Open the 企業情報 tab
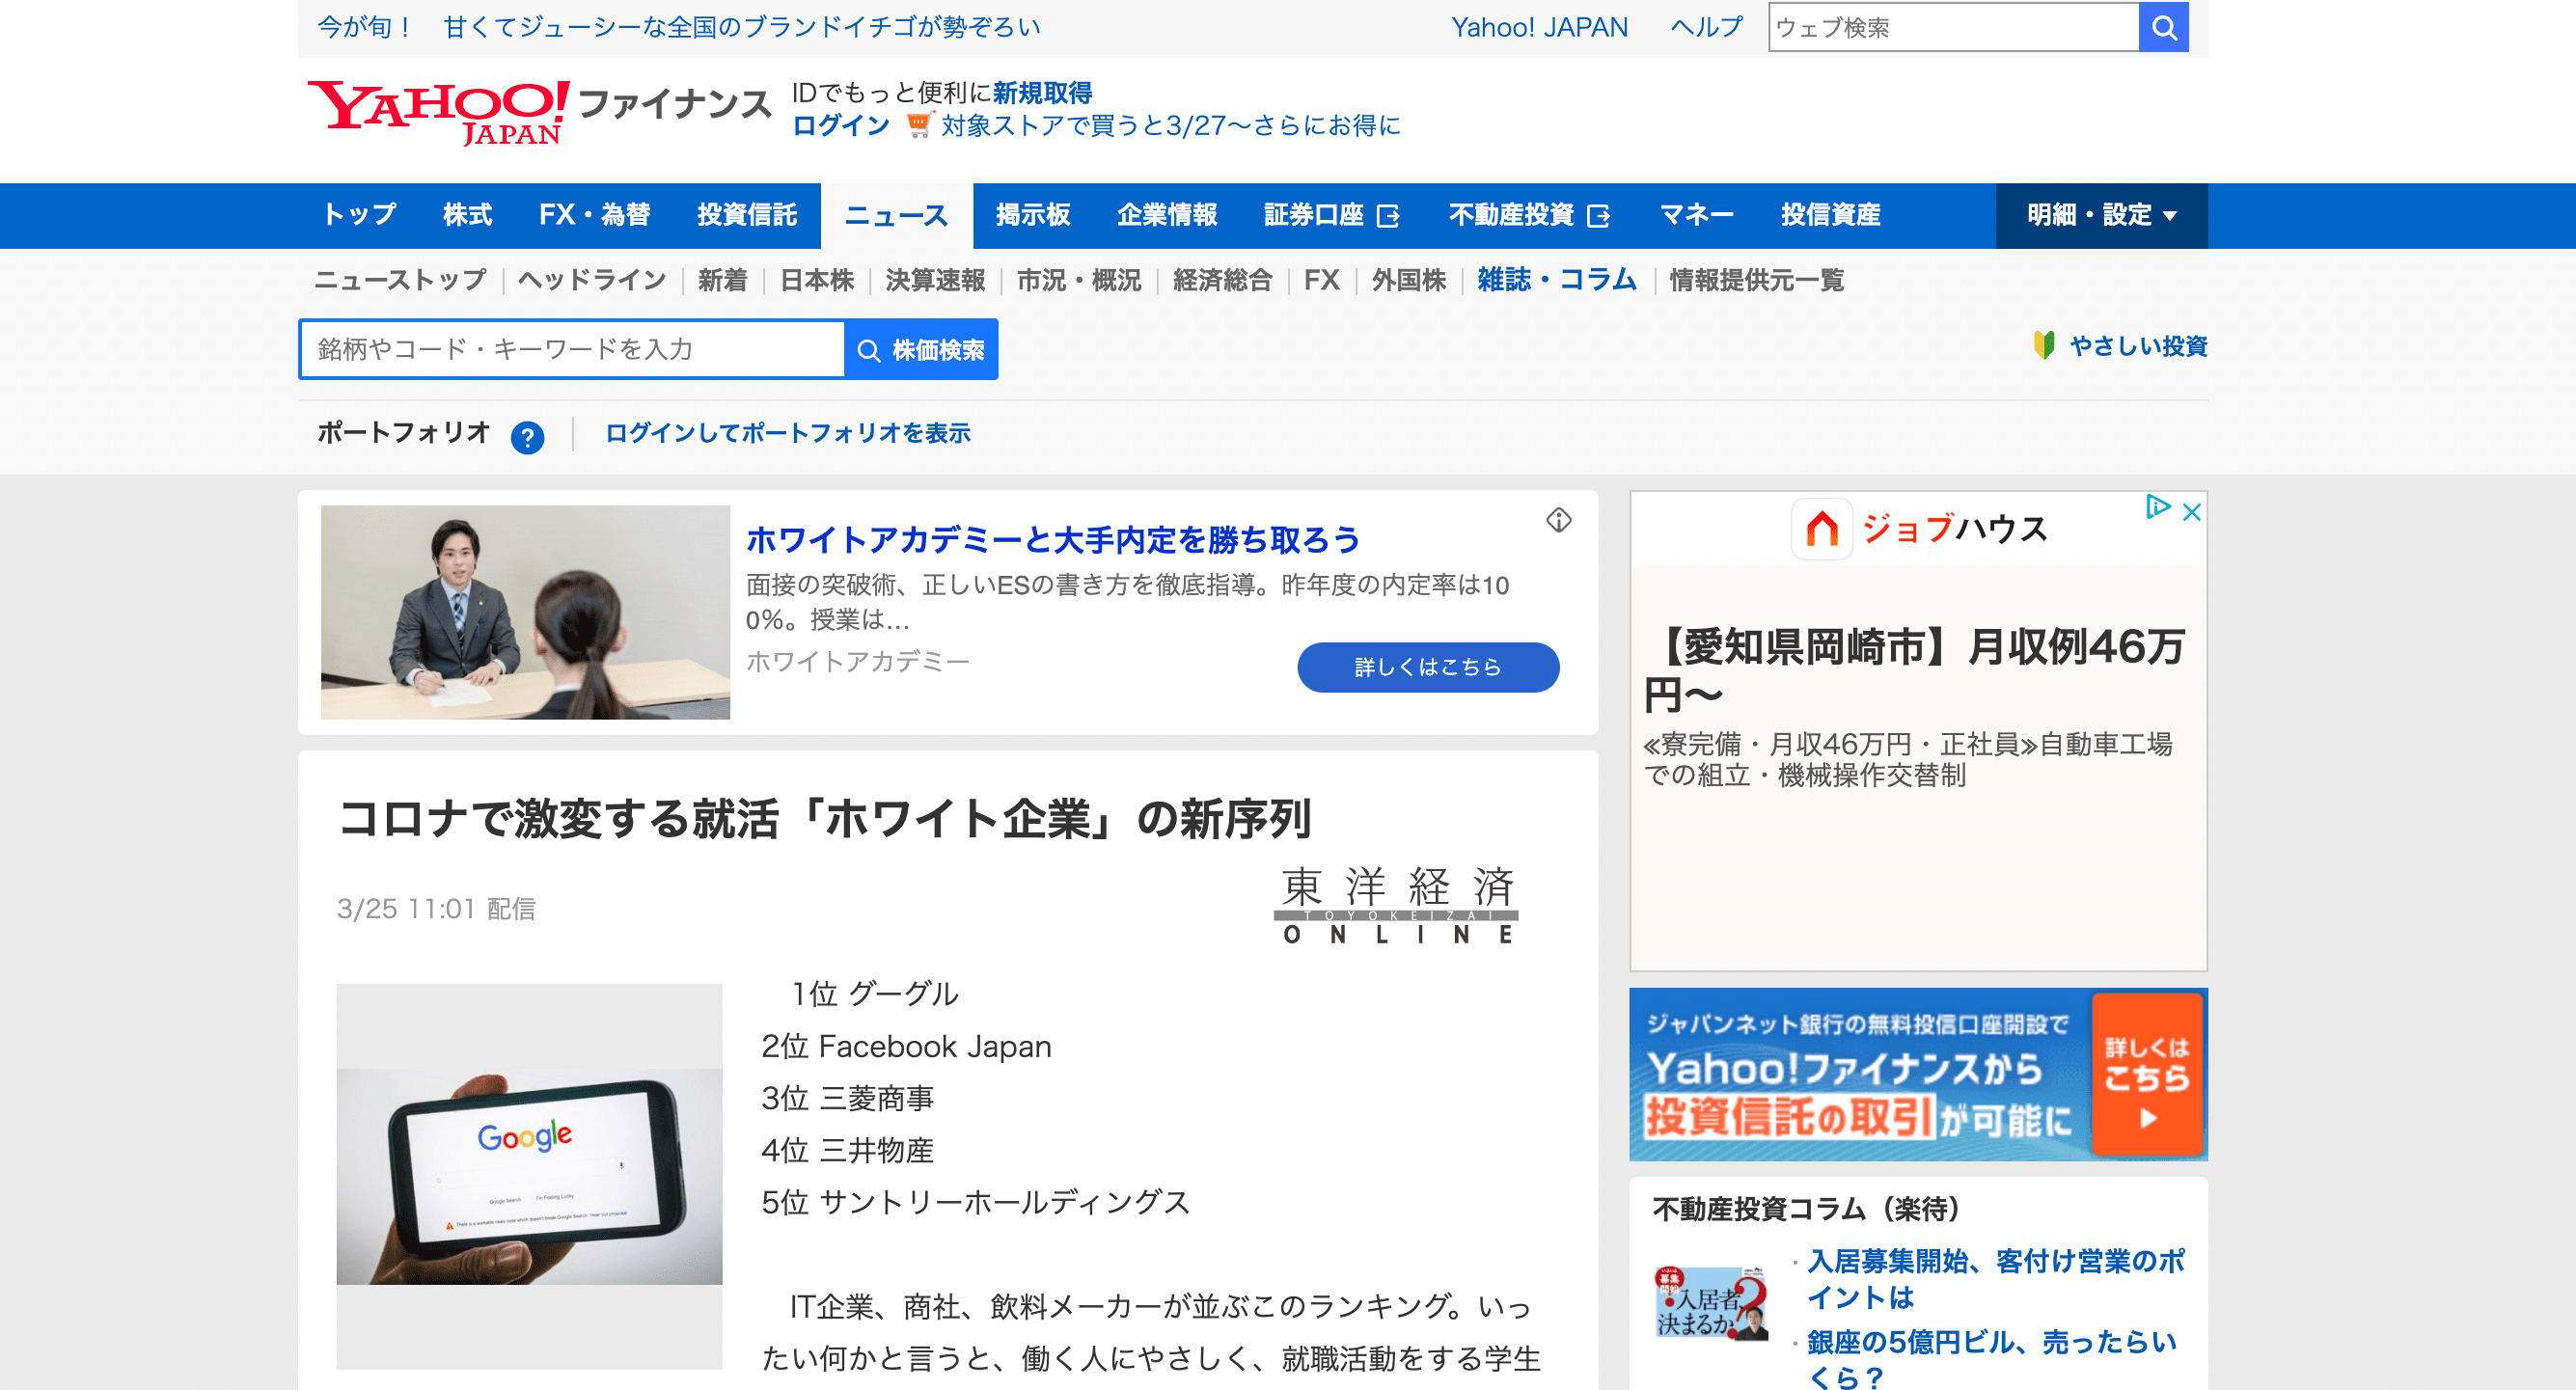This screenshot has width=2576, height=1390. click(x=1167, y=215)
